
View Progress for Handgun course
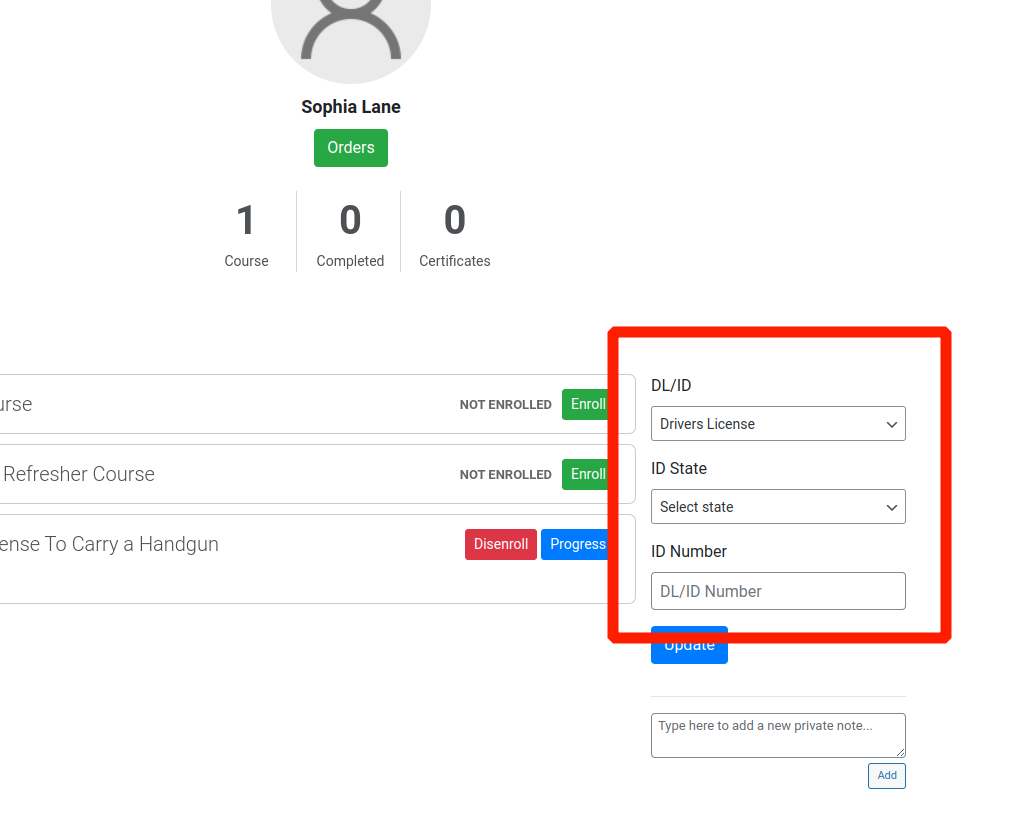[x=575, y=545]
